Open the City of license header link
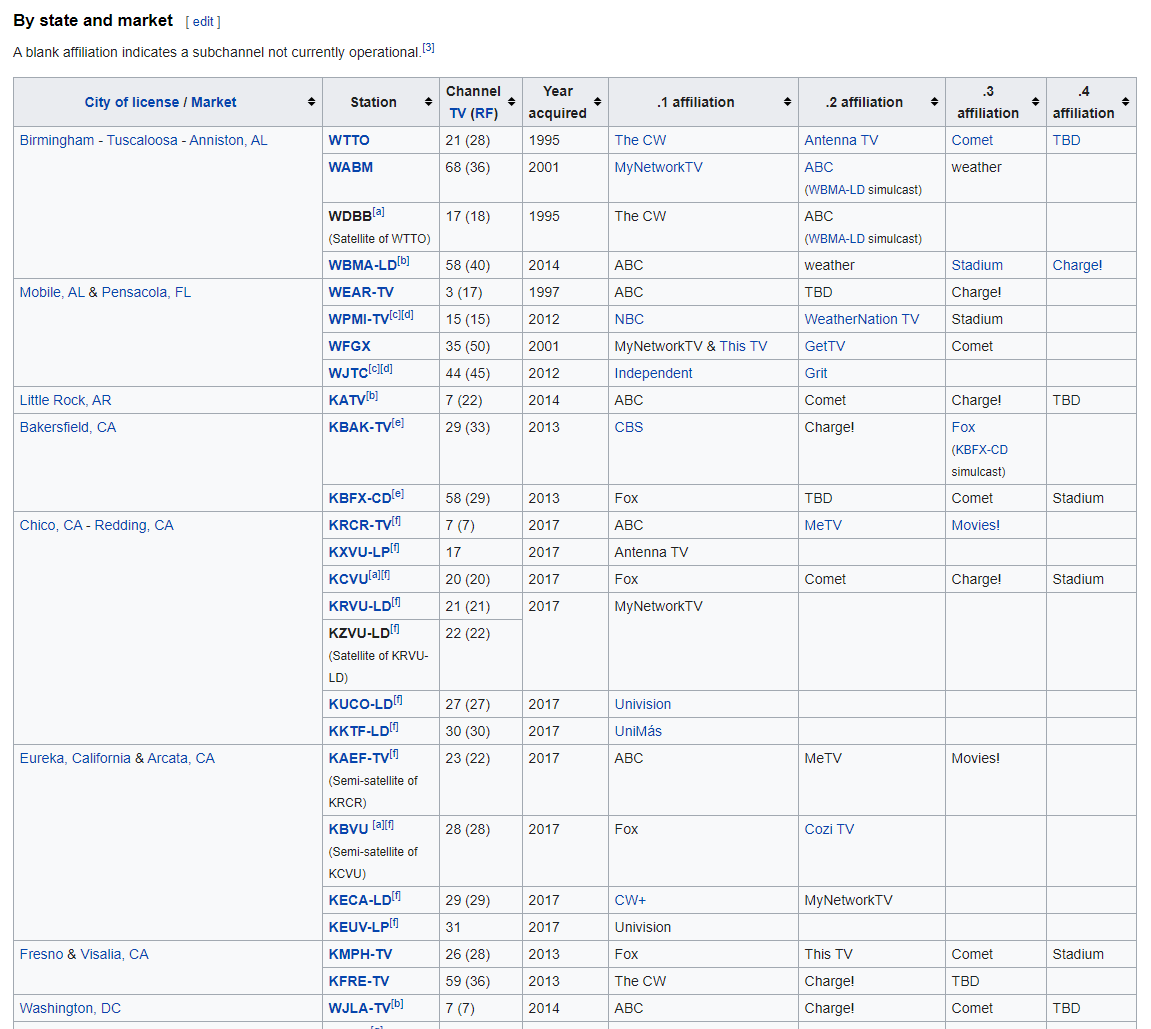Viewport: 1151px width, 1029px height. pyautogui.click(x=131, y=102)
